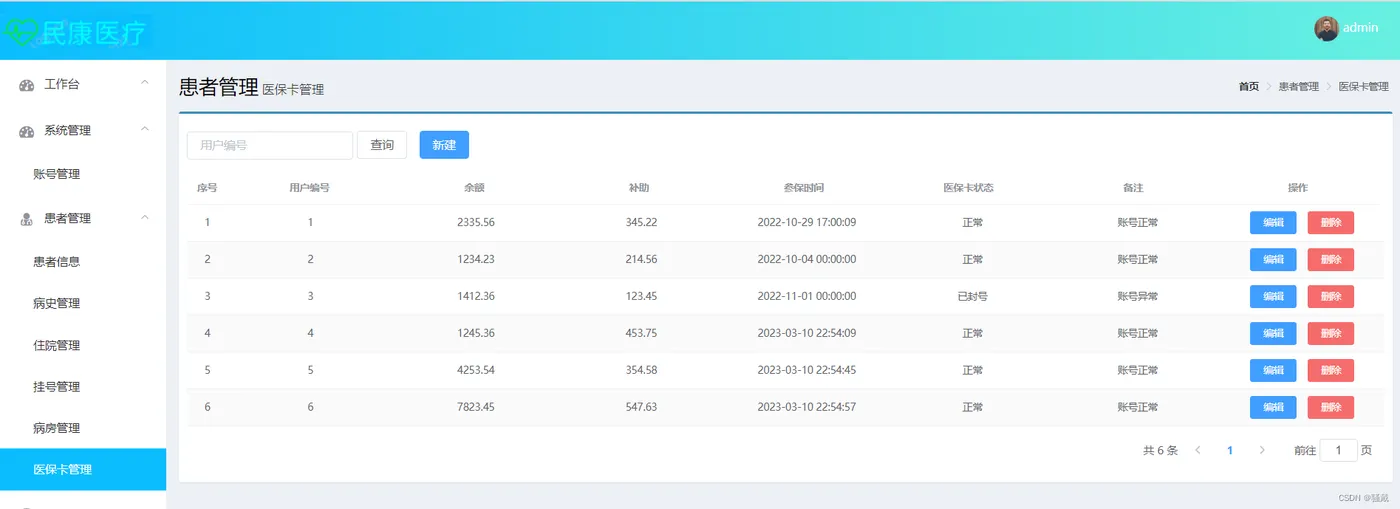
Task: Click the 已封号 status cell
Action: click(x=972, y=296)
